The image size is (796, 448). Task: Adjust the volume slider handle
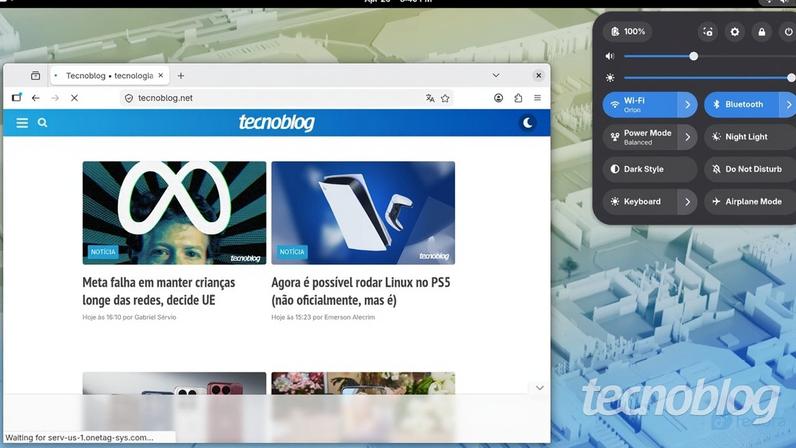(x=693, y=56)
